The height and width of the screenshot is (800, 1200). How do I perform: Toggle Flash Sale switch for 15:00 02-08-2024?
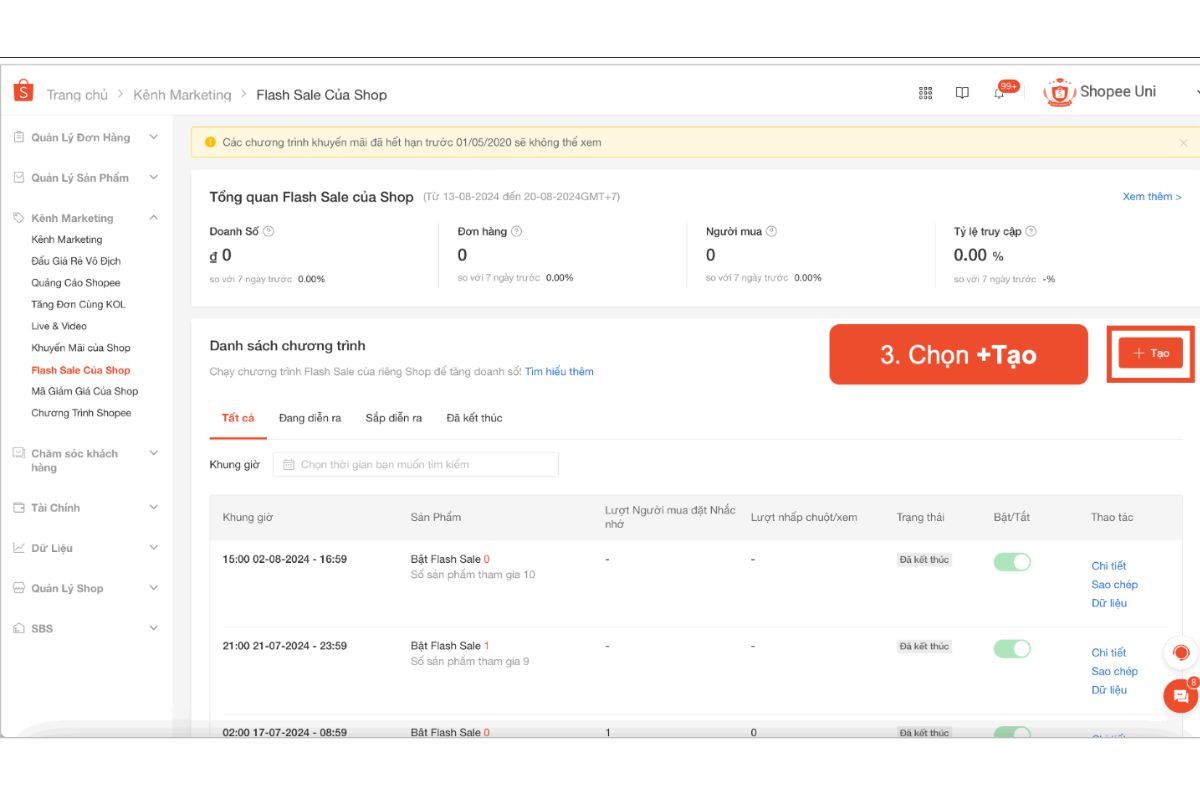pyautogui.click(x=1012, y=562)
